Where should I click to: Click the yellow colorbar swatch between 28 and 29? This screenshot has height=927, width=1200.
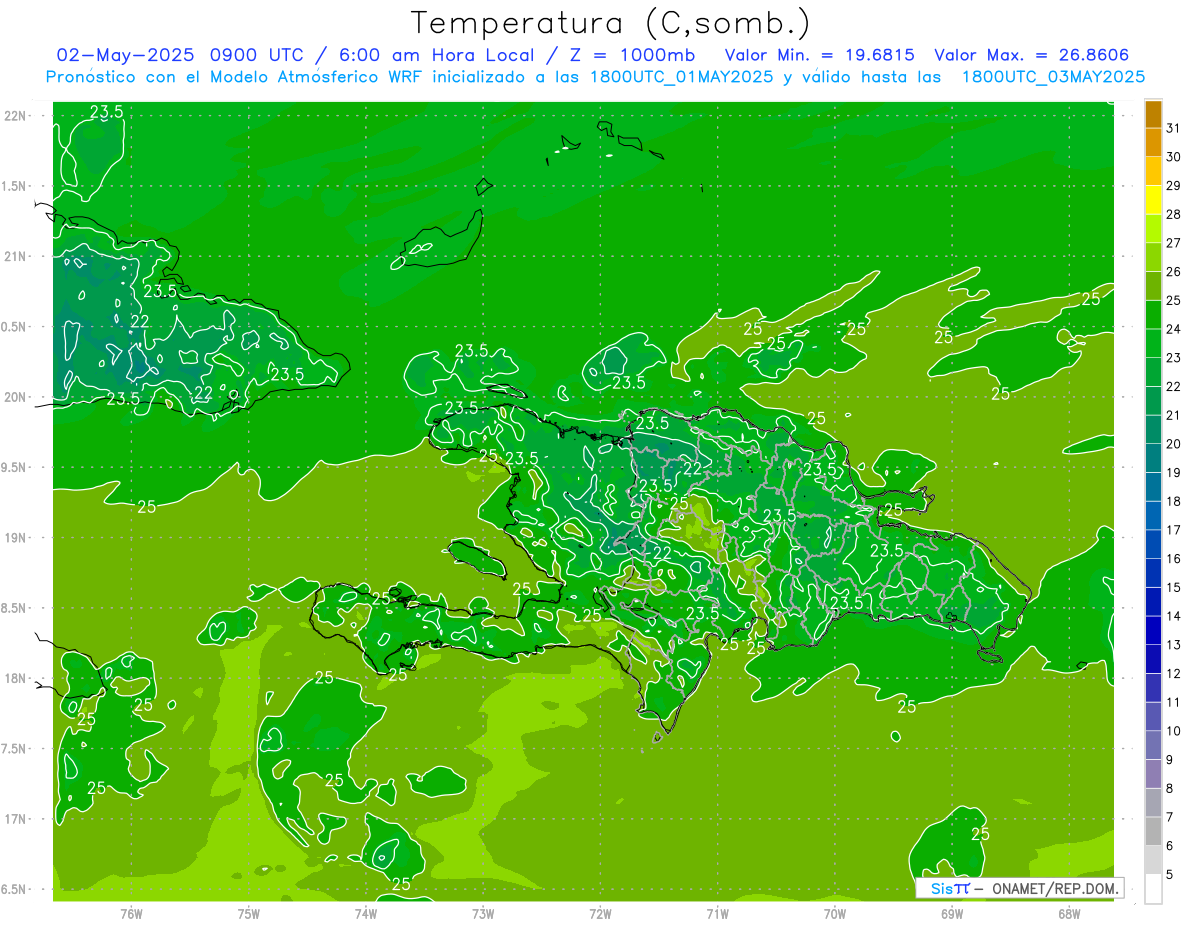pyautogui.click(x=1153, y=200)
